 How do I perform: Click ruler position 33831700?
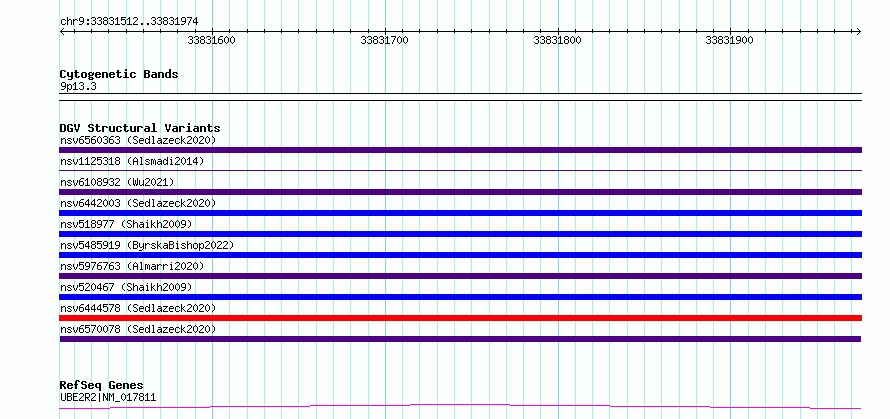pyautogui.click(x=384, y=40)
